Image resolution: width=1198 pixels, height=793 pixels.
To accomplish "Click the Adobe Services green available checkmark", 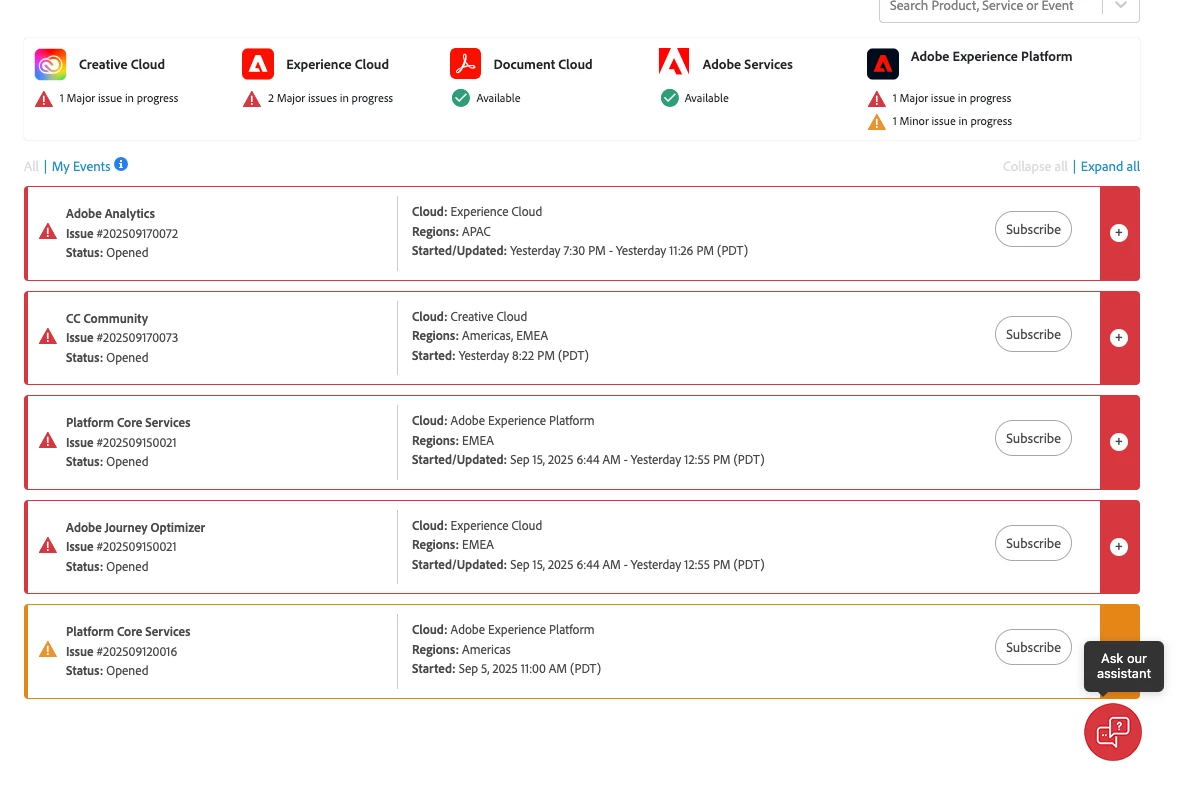I will (669, 98).
